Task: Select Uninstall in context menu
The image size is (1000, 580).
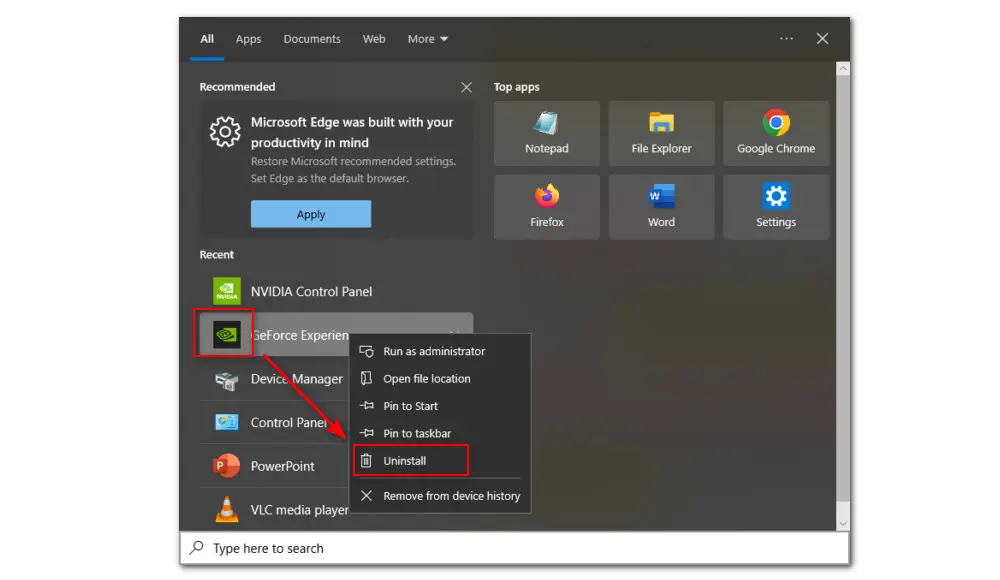Action: [x=405, y=461]
